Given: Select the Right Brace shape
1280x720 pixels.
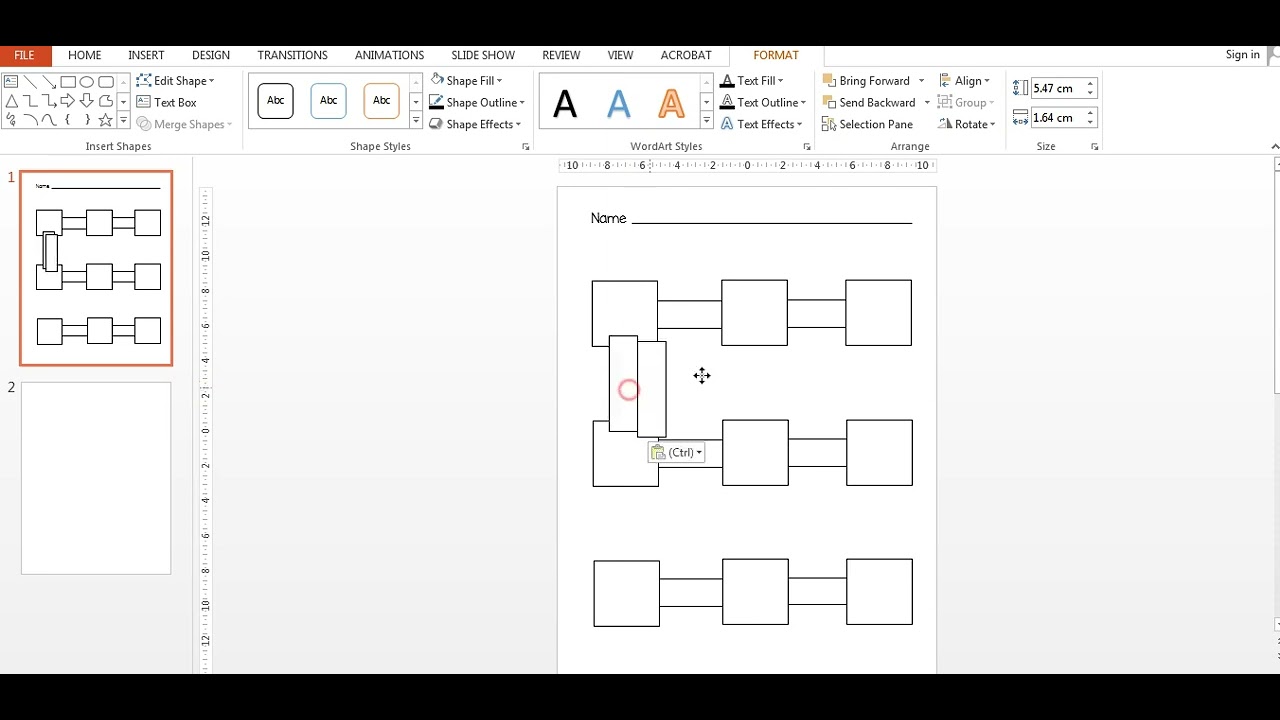Looking at the screenshot, I should point(87,120).
